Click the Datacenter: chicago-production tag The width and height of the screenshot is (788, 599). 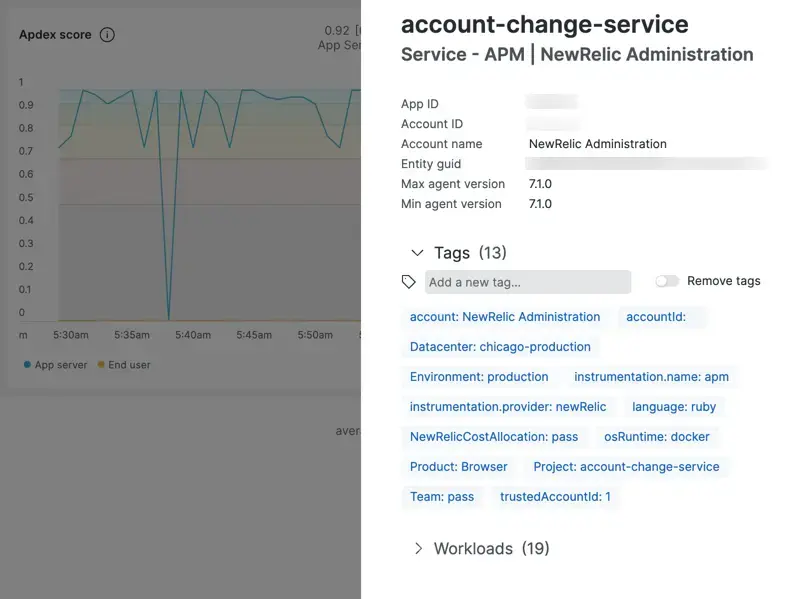point(500,347)
